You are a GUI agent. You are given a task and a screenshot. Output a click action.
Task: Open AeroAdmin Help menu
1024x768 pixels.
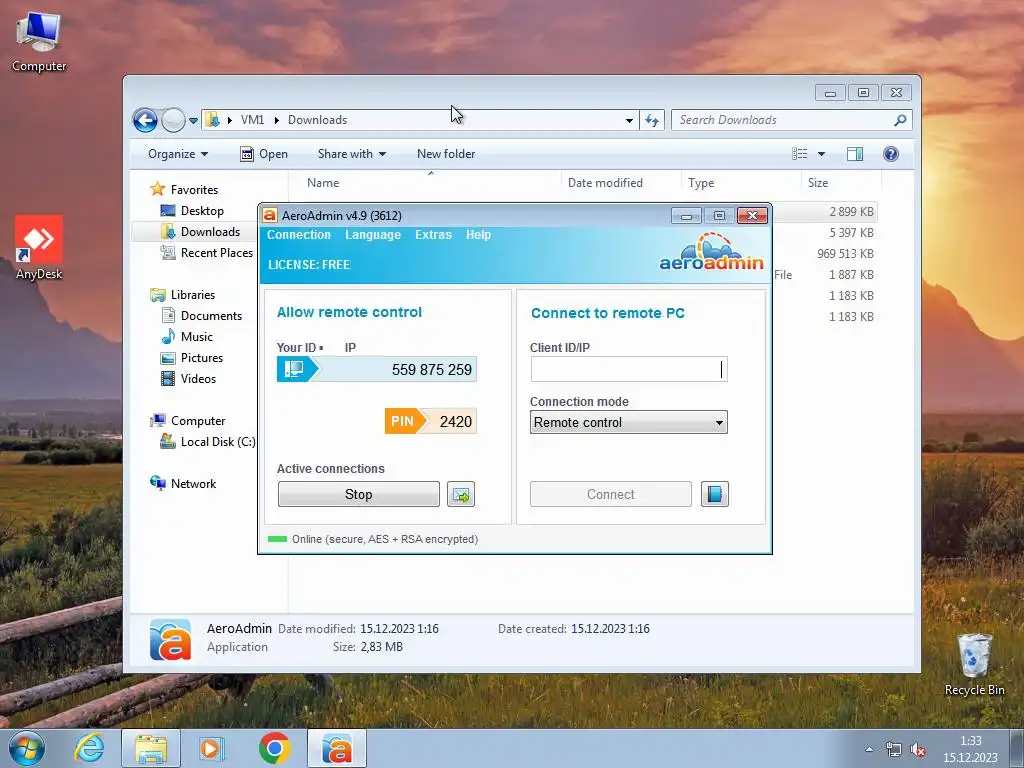click(x=478, y=234)
